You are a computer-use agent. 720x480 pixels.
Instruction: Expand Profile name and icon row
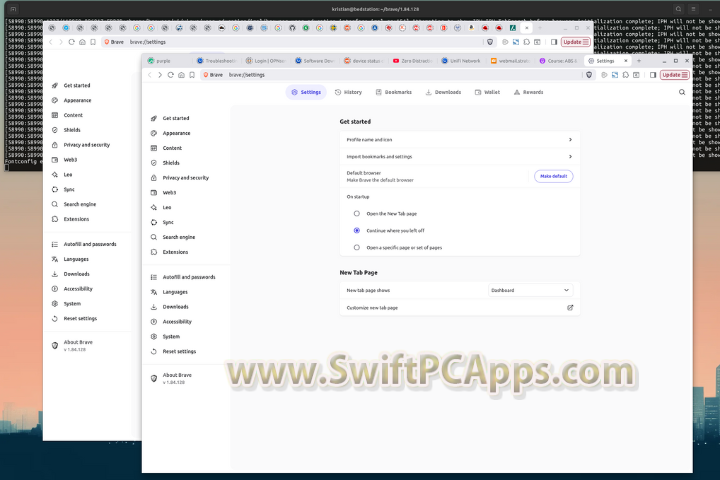tap(459, 140)
